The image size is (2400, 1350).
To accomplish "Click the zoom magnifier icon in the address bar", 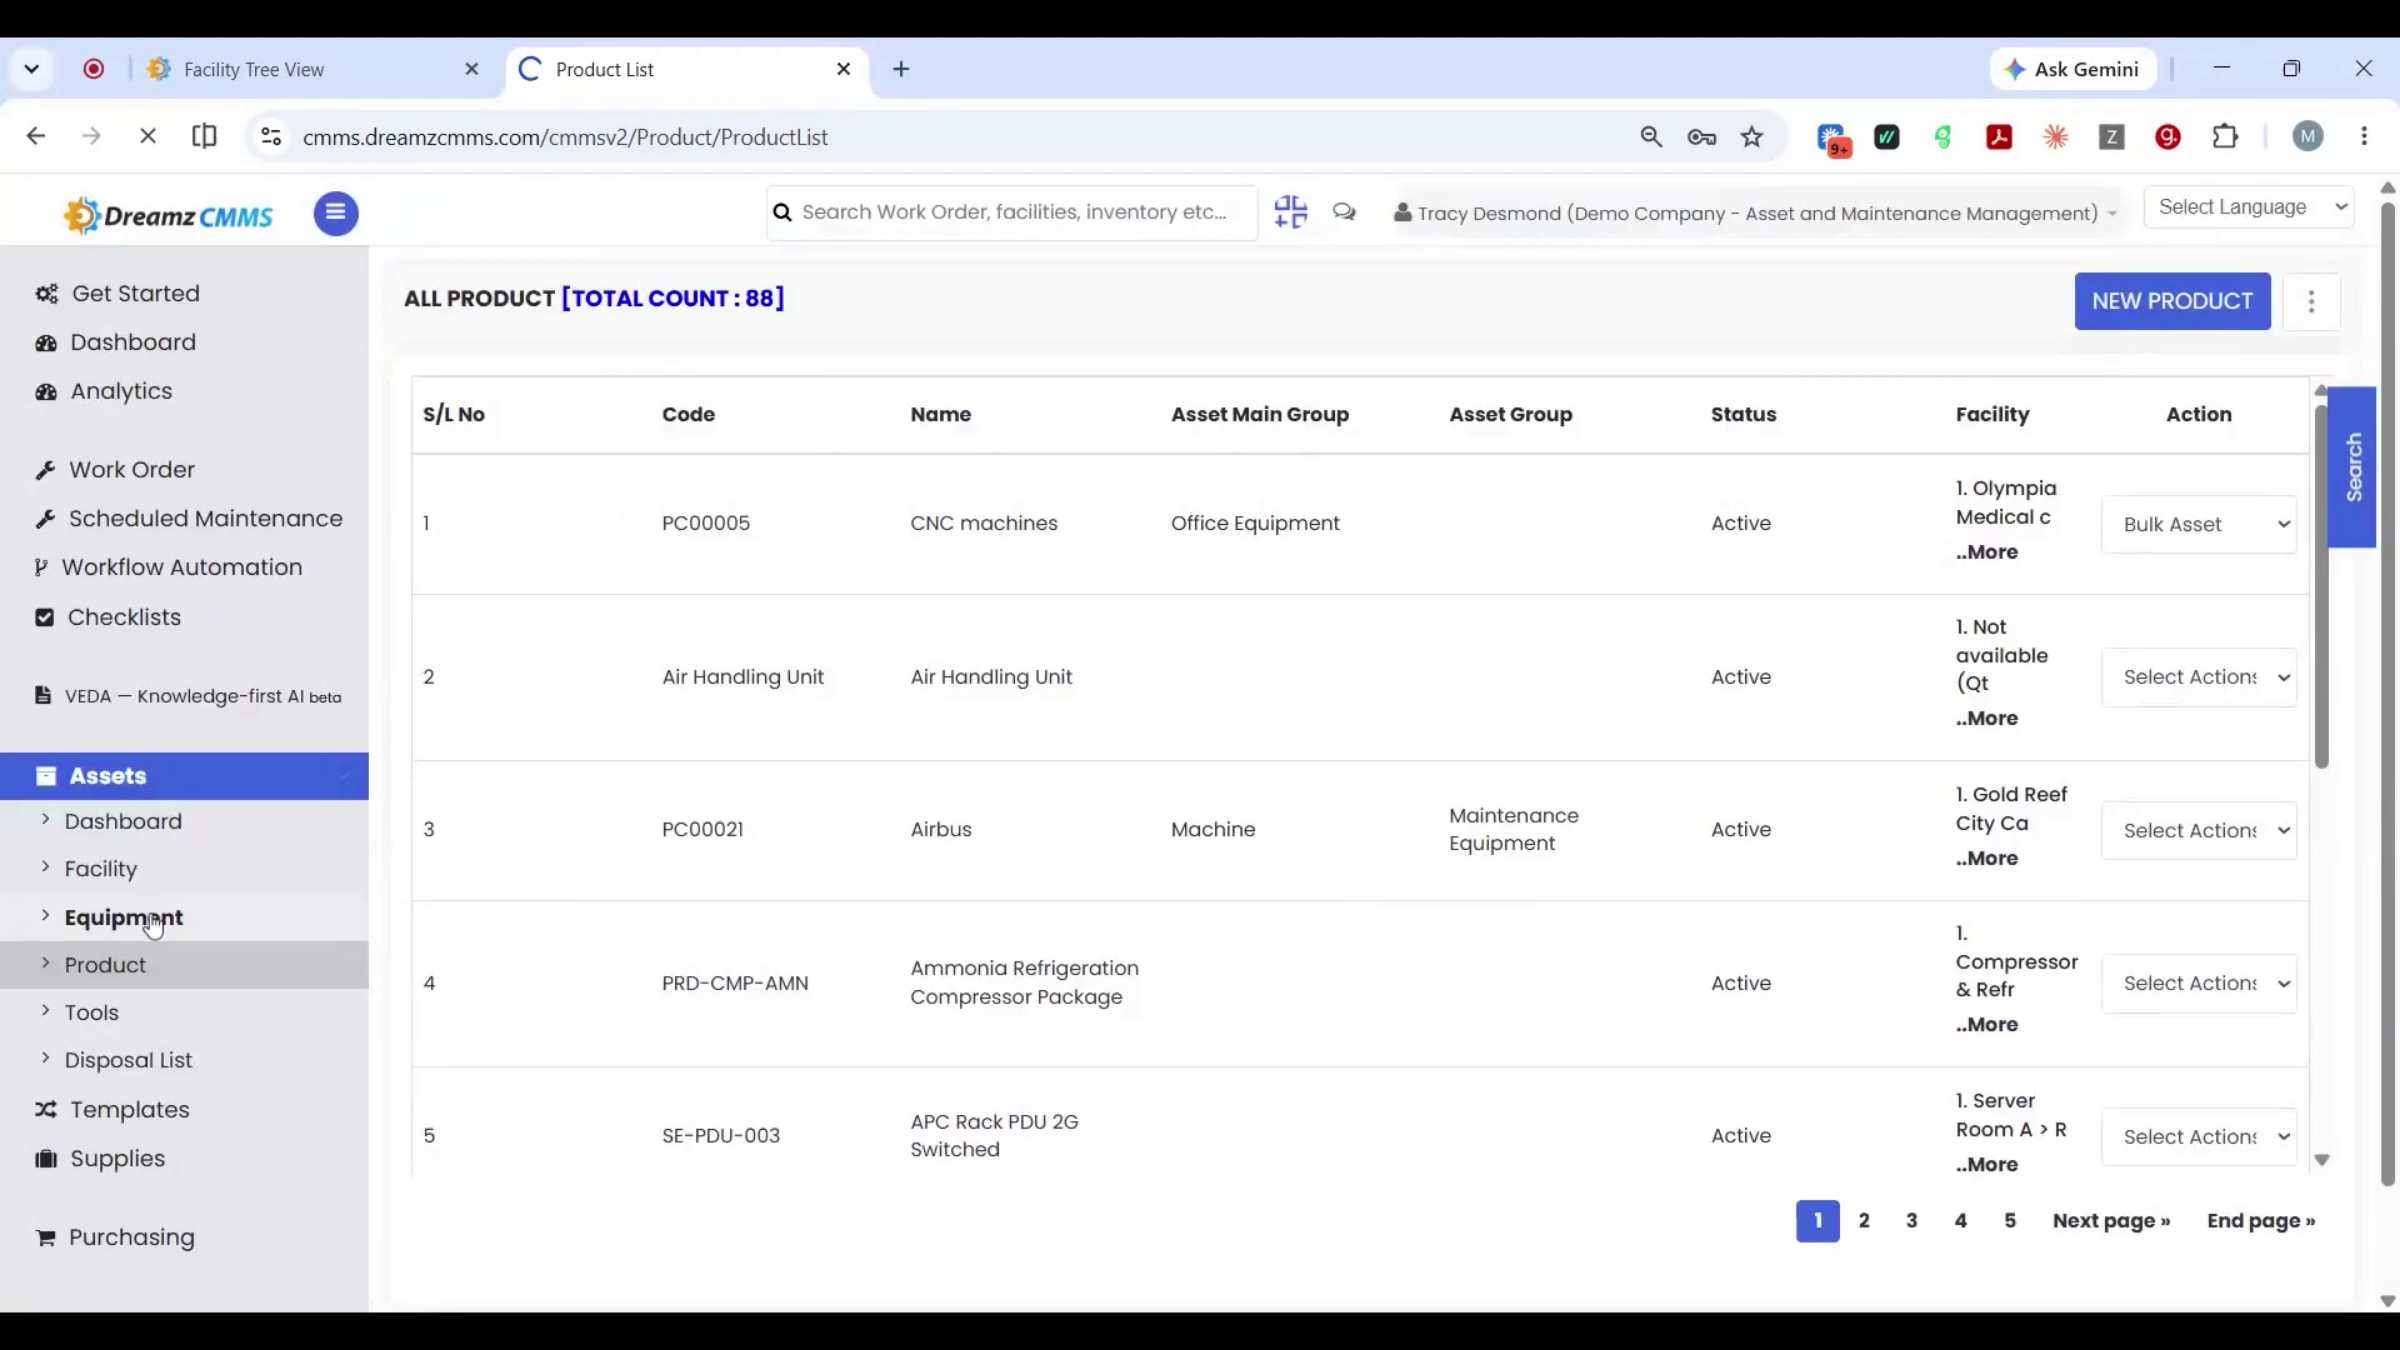I will coord(1651,137).
